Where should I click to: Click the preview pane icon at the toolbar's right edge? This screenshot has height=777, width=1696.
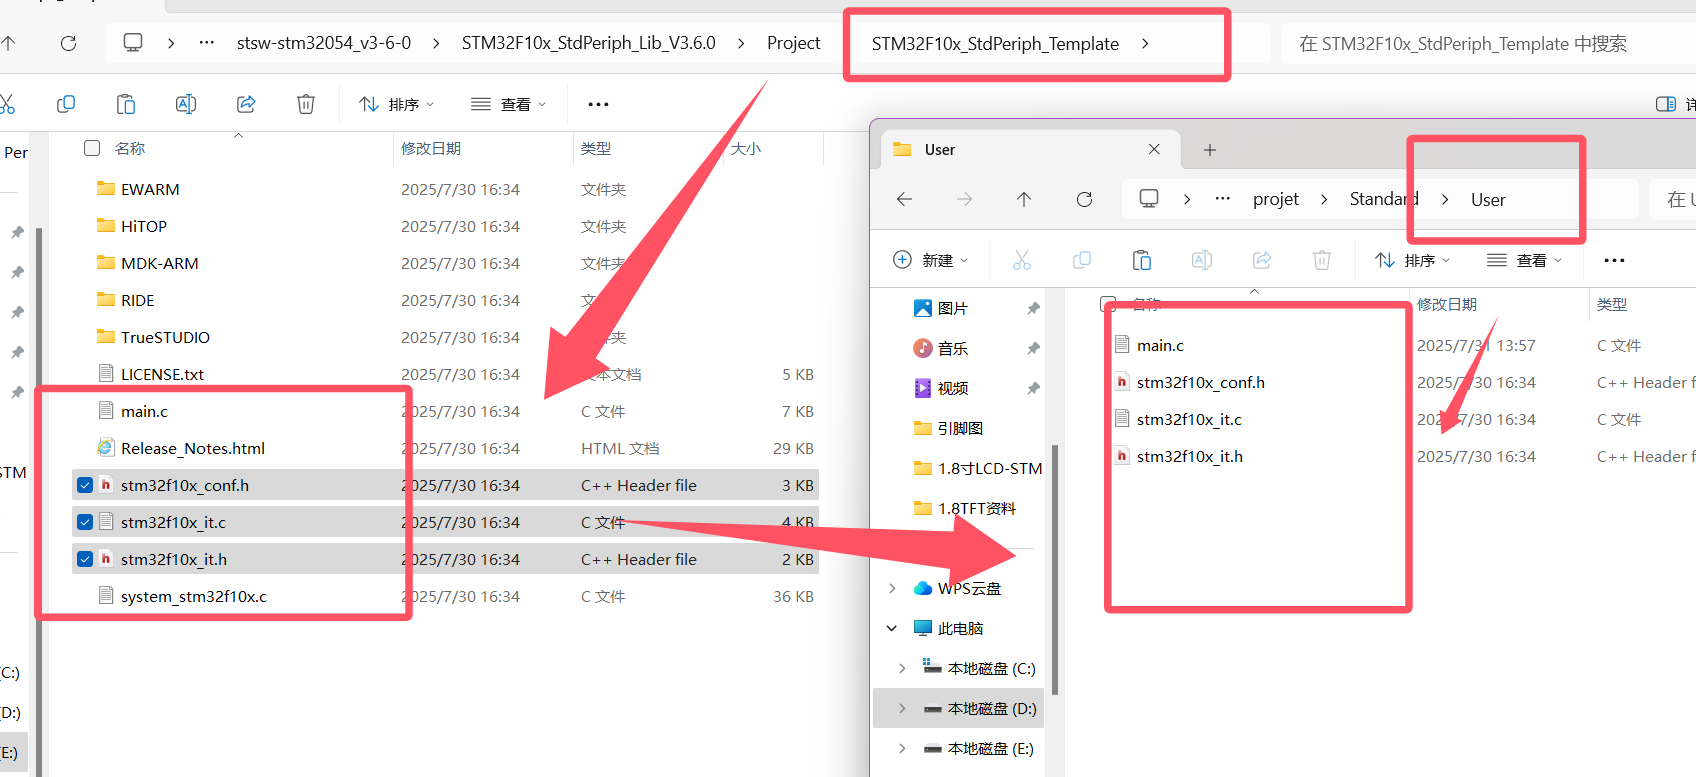tap(1666, 104)
